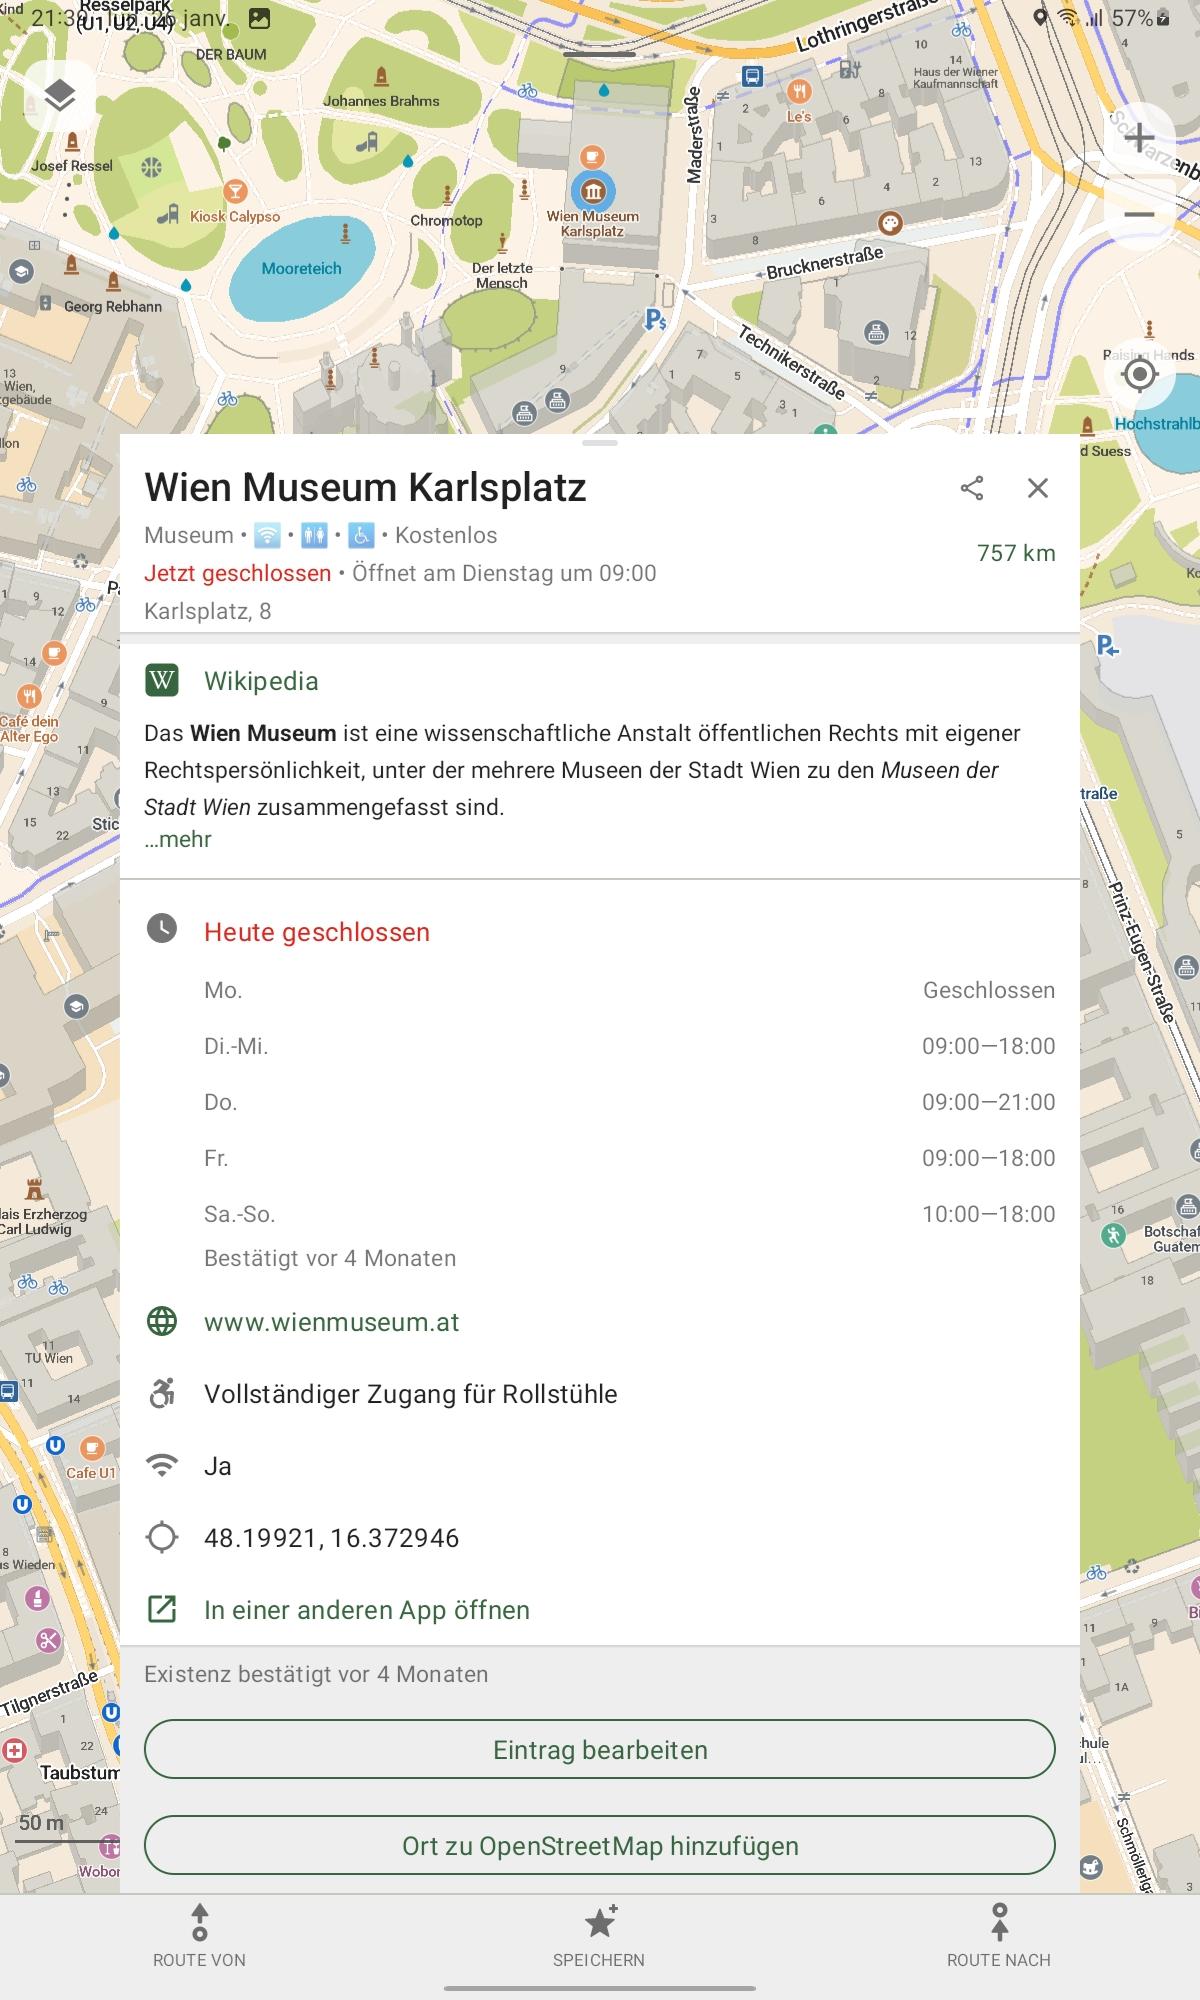Select Route von tab

(199, 1936)
